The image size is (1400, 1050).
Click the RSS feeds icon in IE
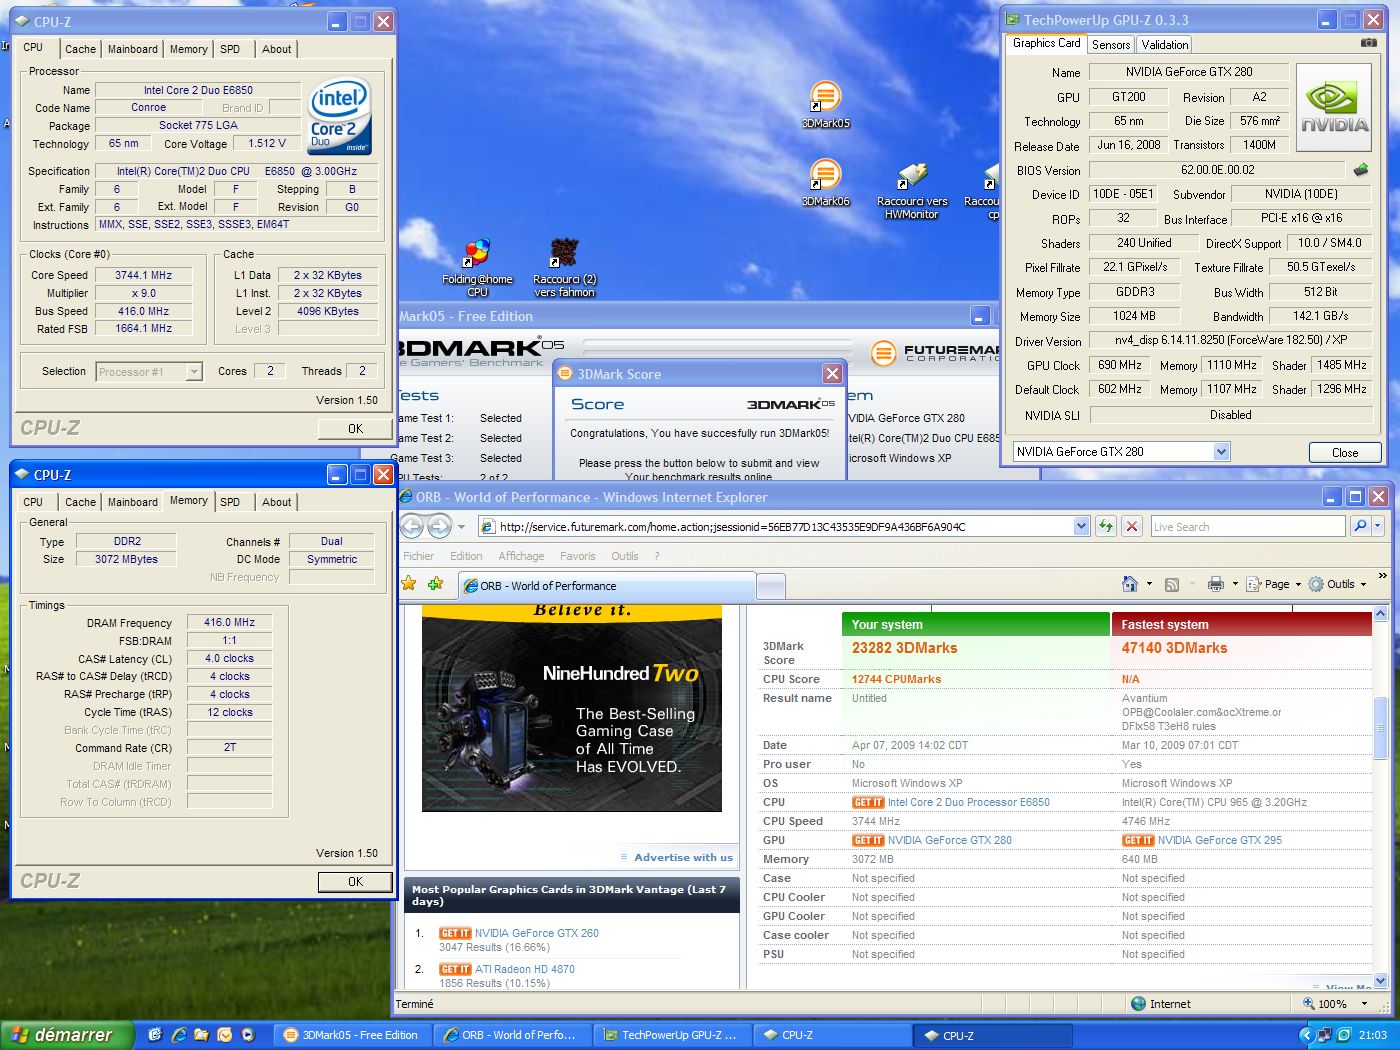(x=1172, y=584)
